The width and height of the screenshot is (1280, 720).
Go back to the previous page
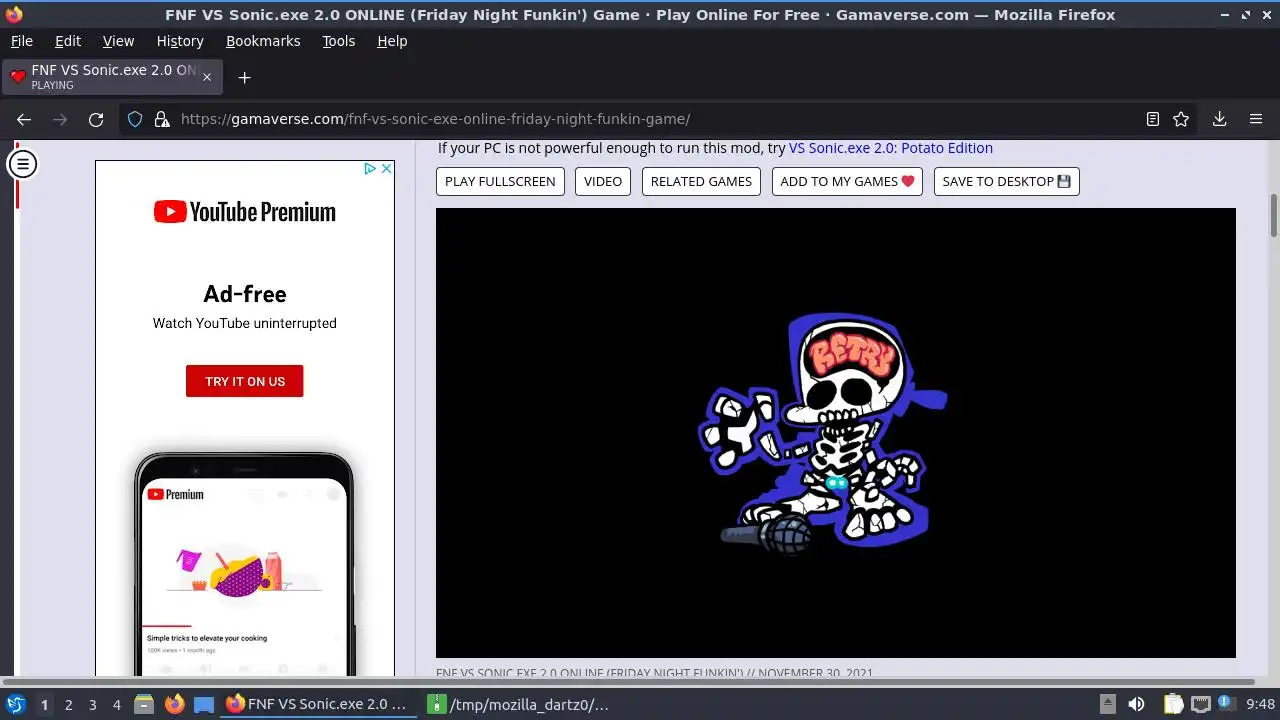[x=24, y=119]
